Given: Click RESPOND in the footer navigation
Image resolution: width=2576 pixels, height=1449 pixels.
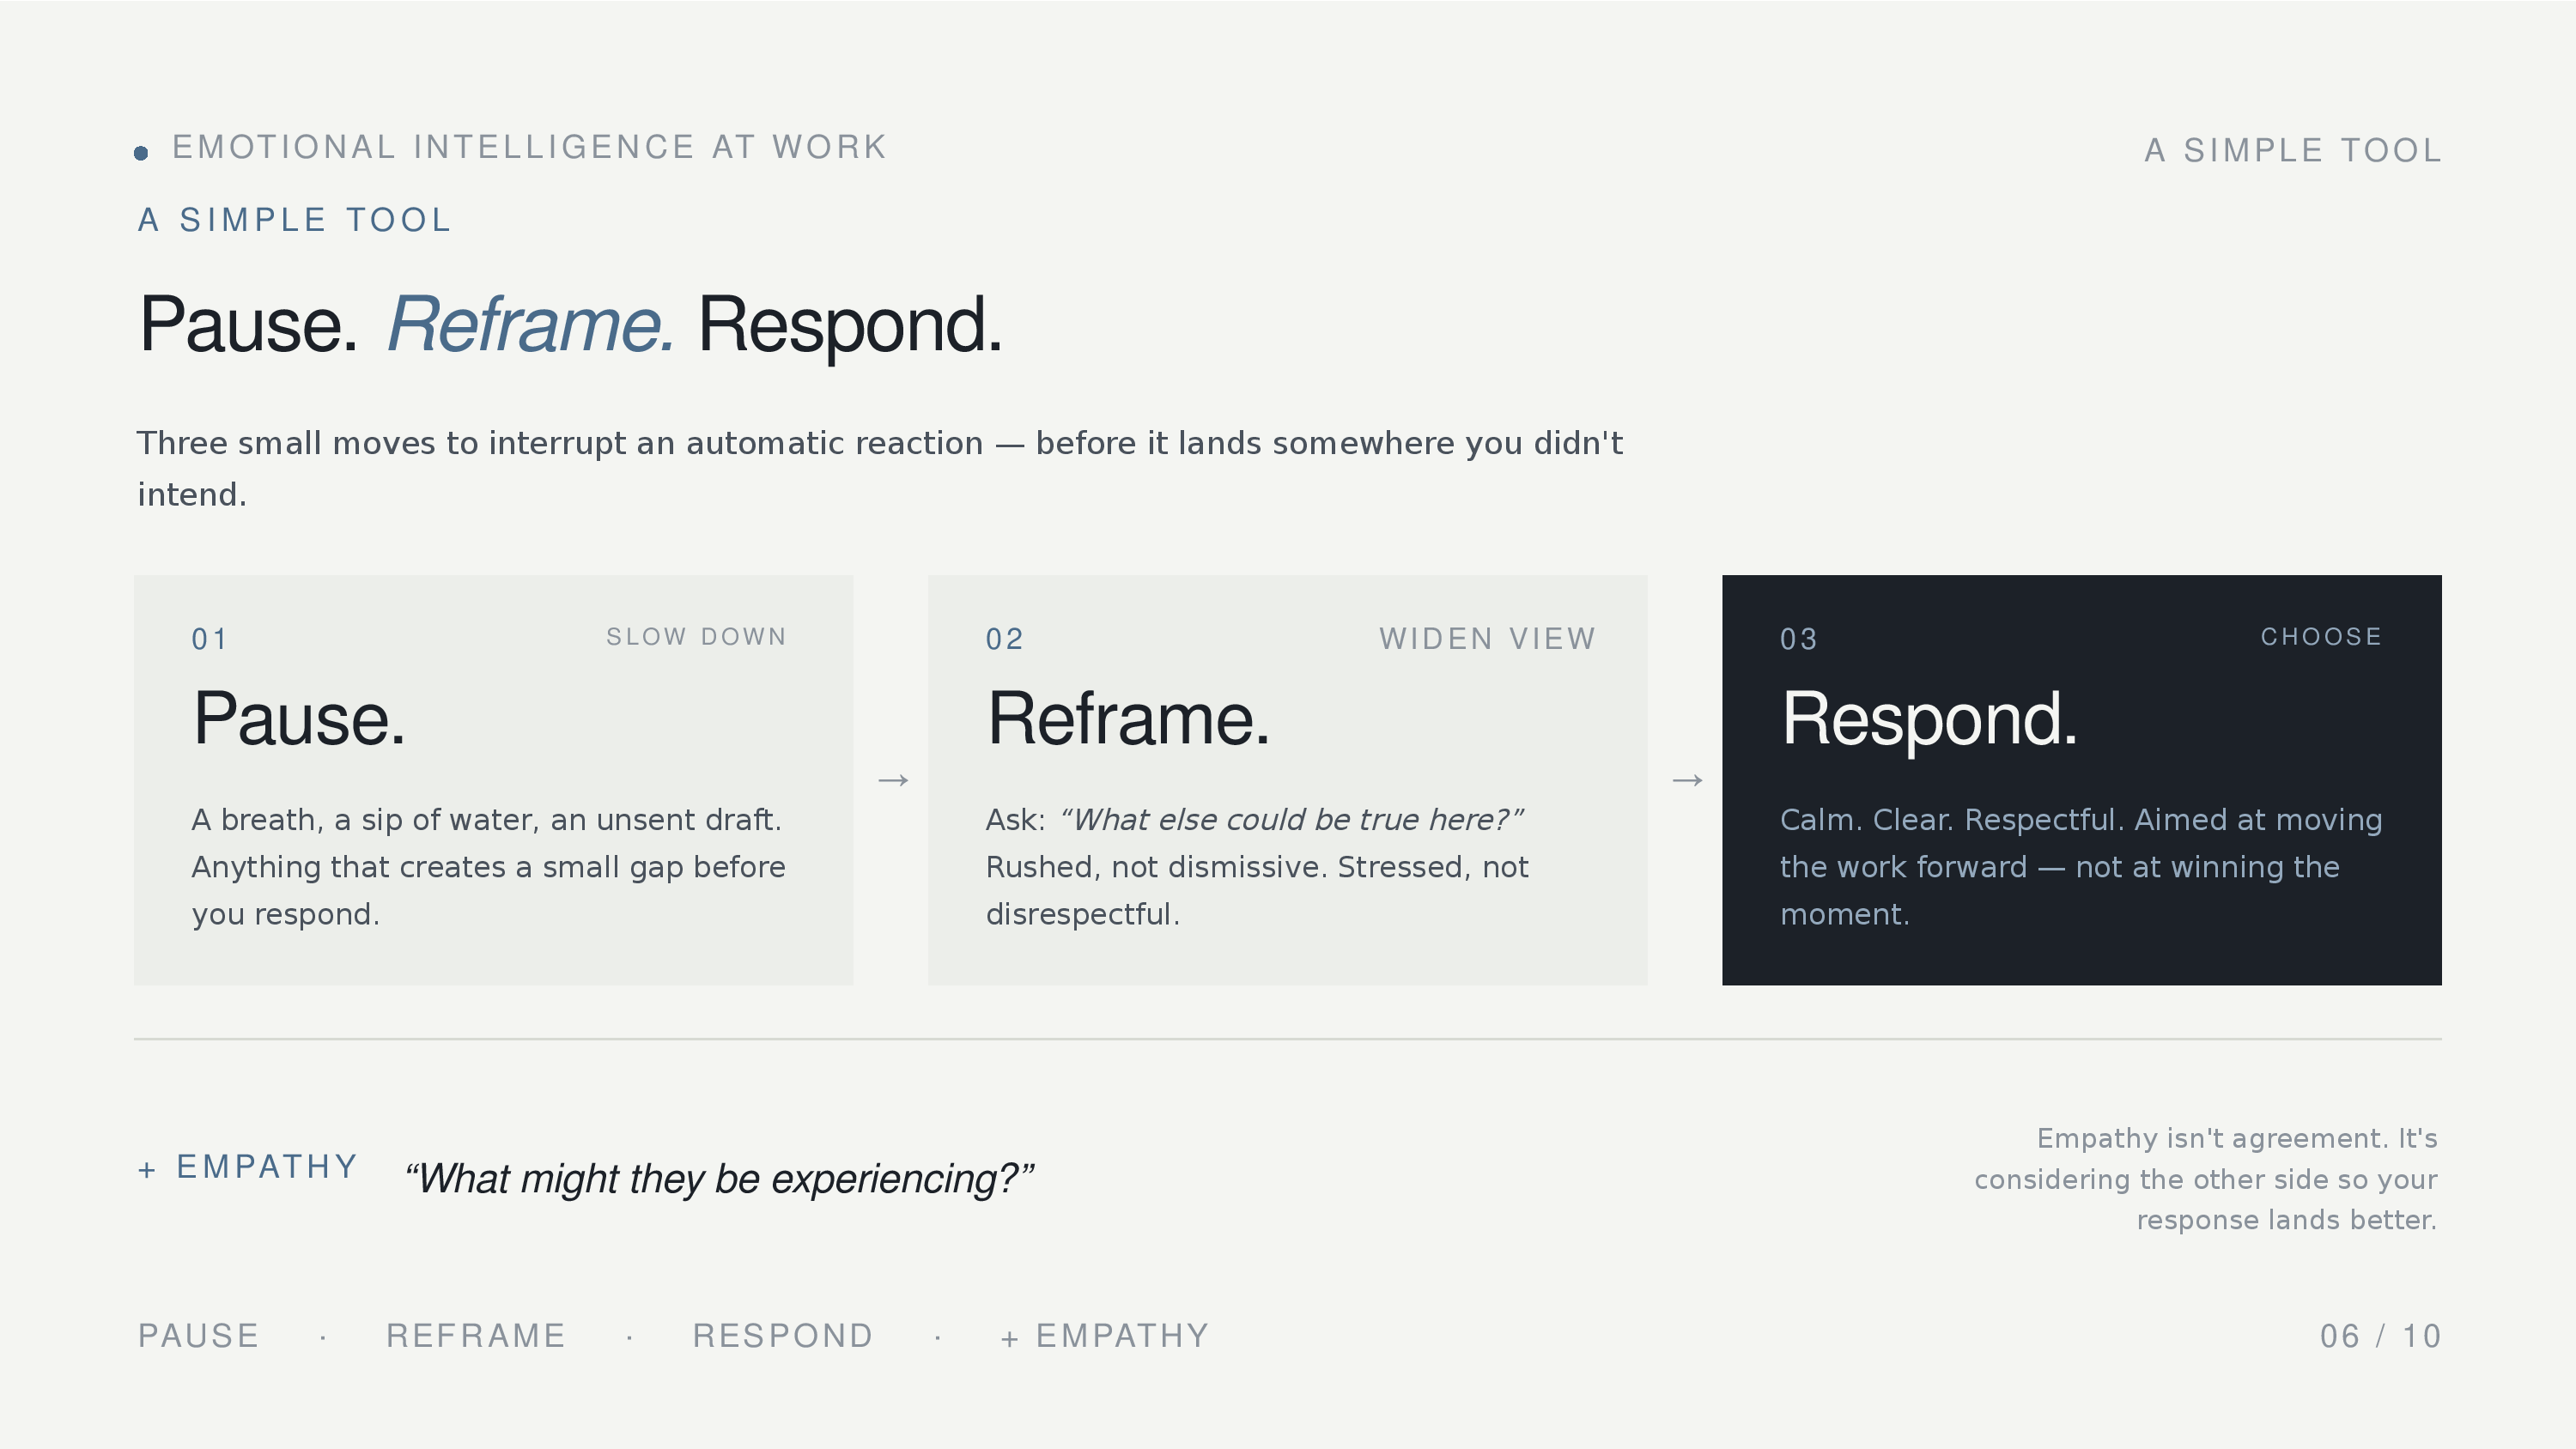Looking at the screenshot, I should (x=783, y=1336).
